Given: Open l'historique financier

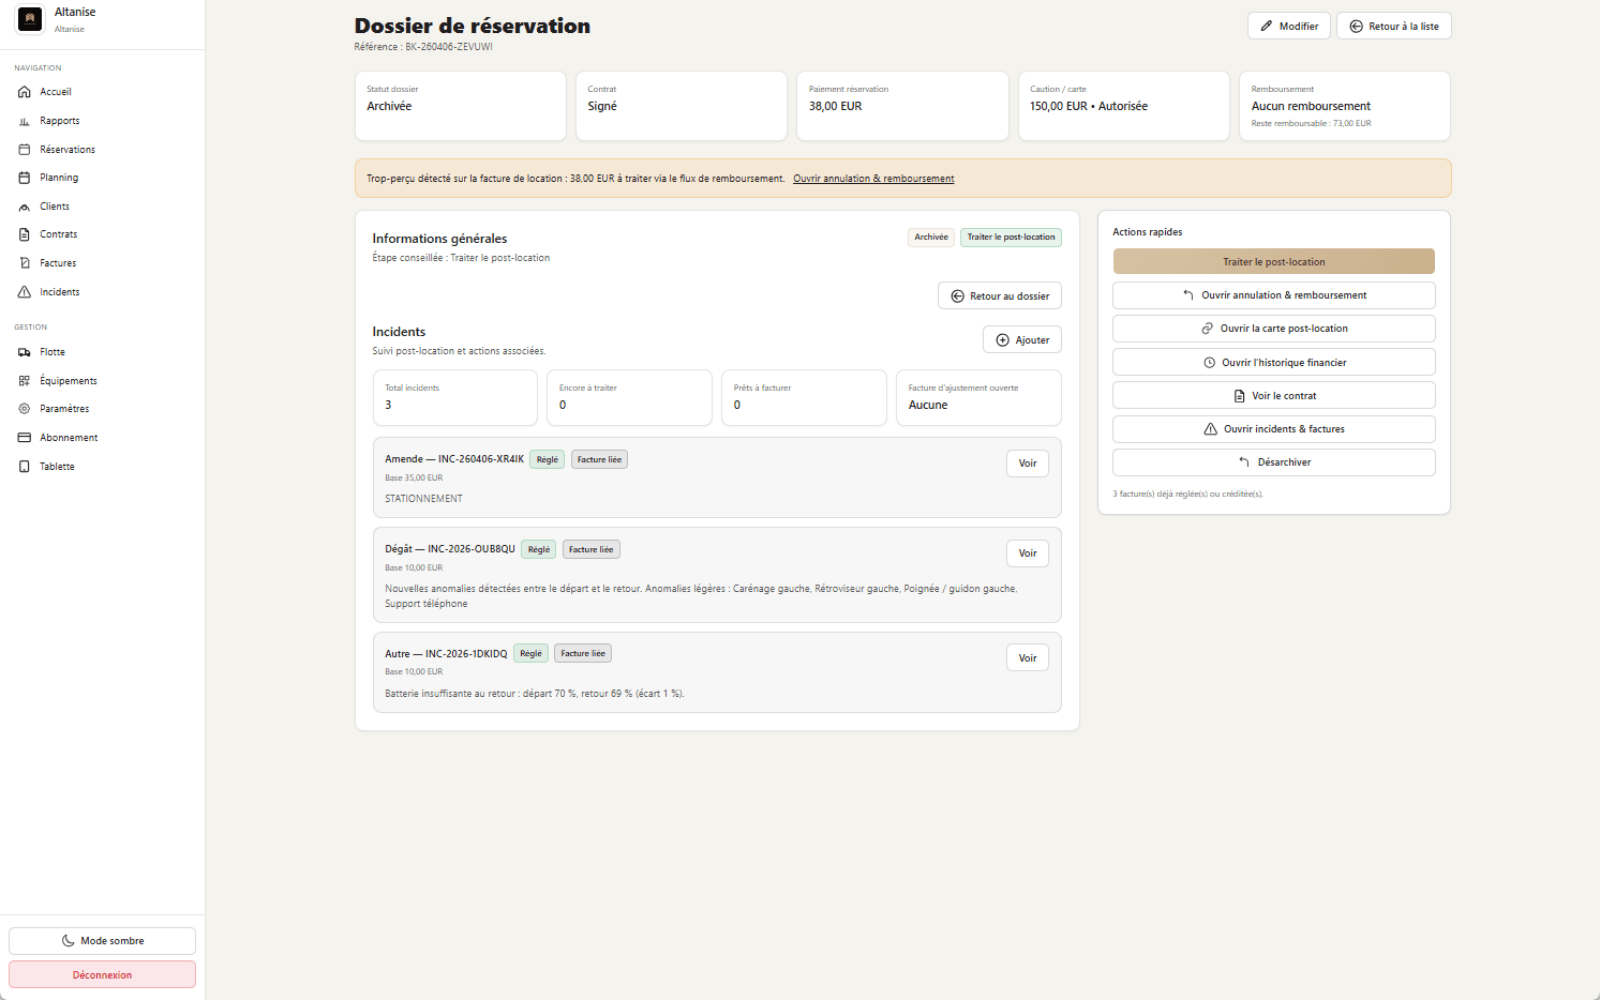Looking at the screenshot, I should [1273, 363].
